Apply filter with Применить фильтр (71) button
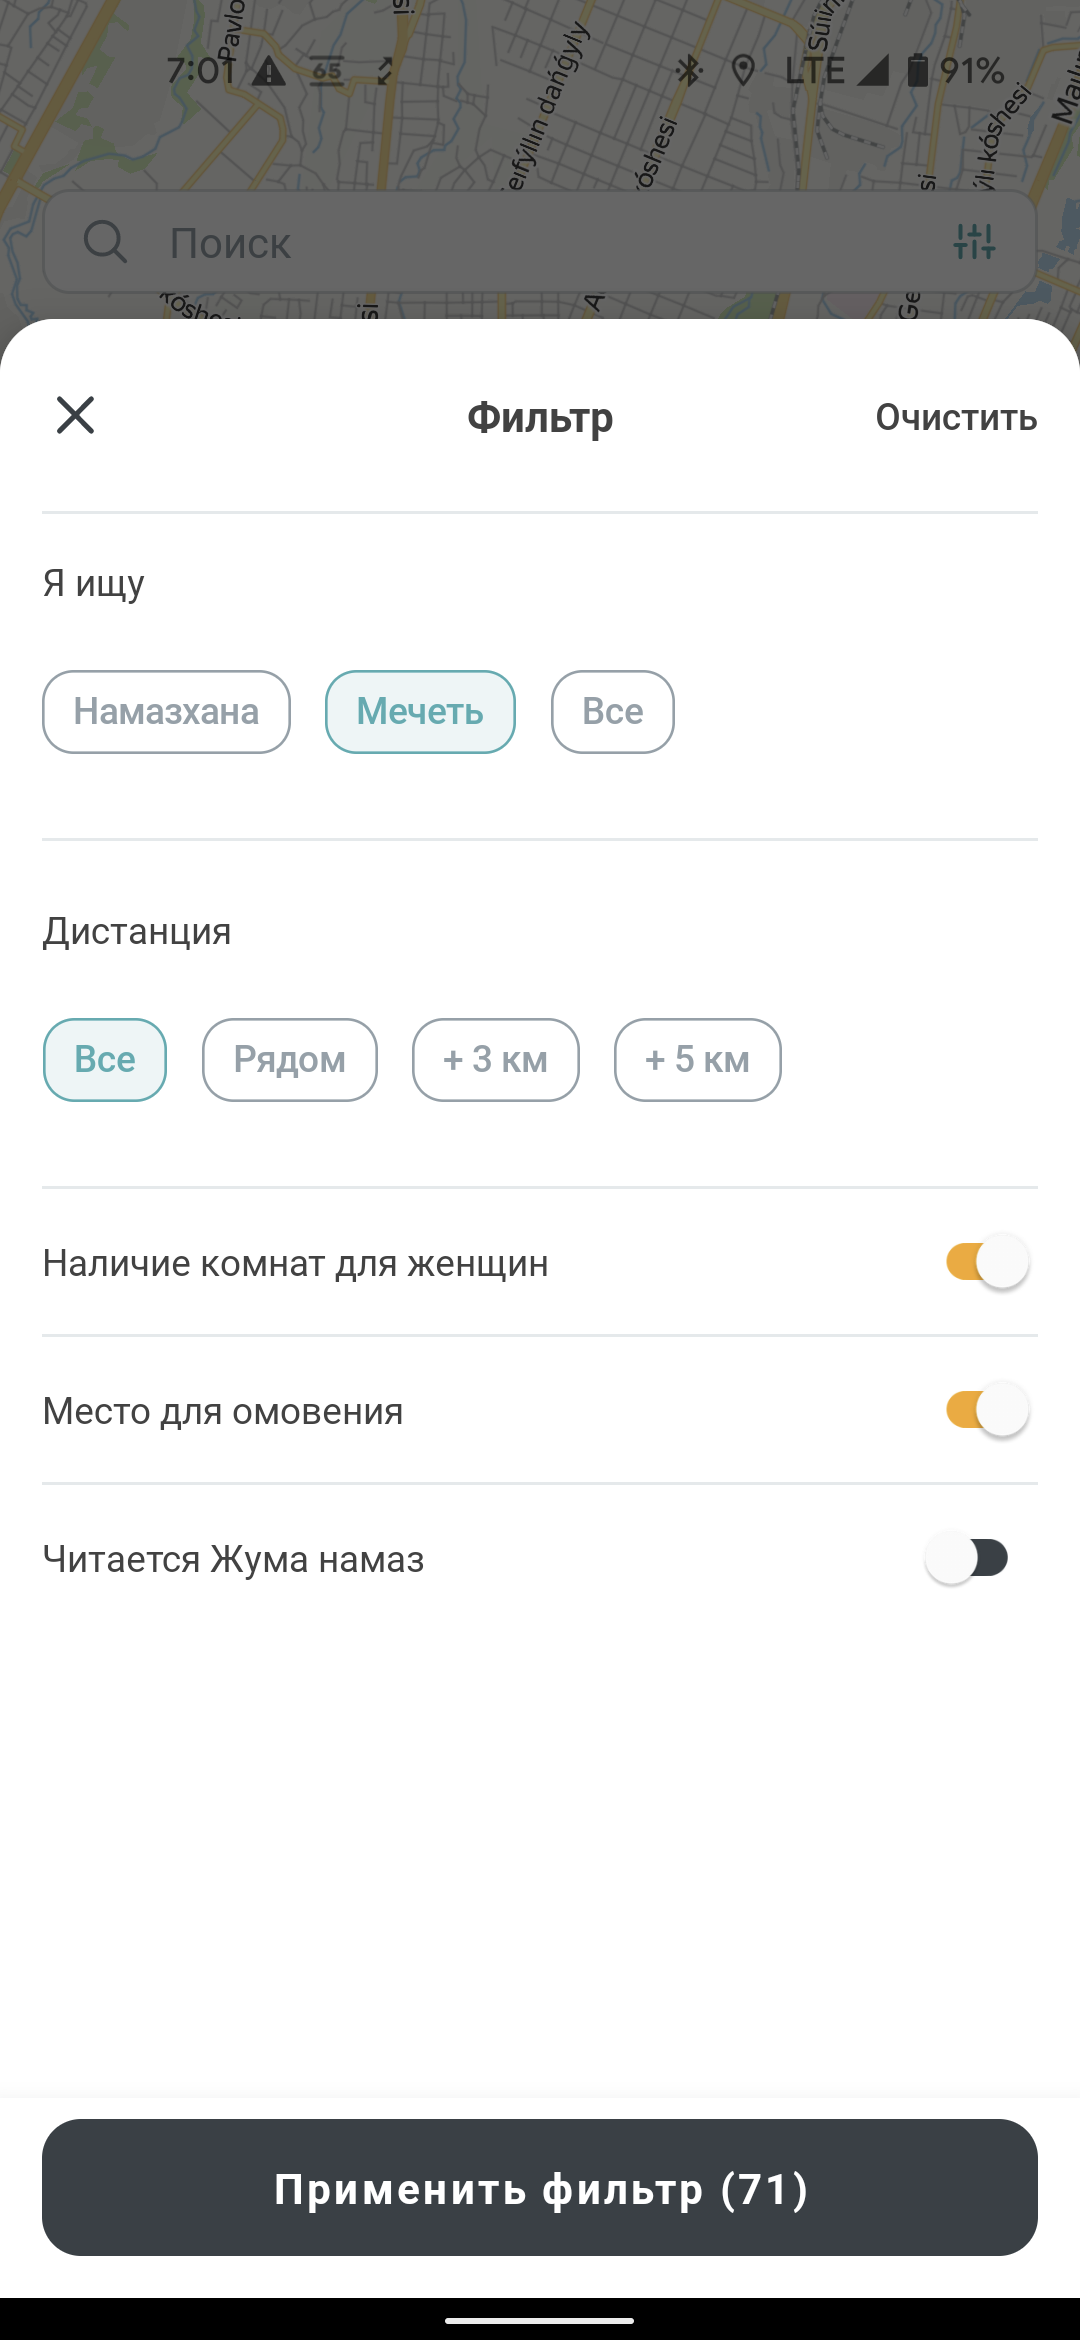The height and width of the screenshot is (2340, 1080). pos(540,2187)
